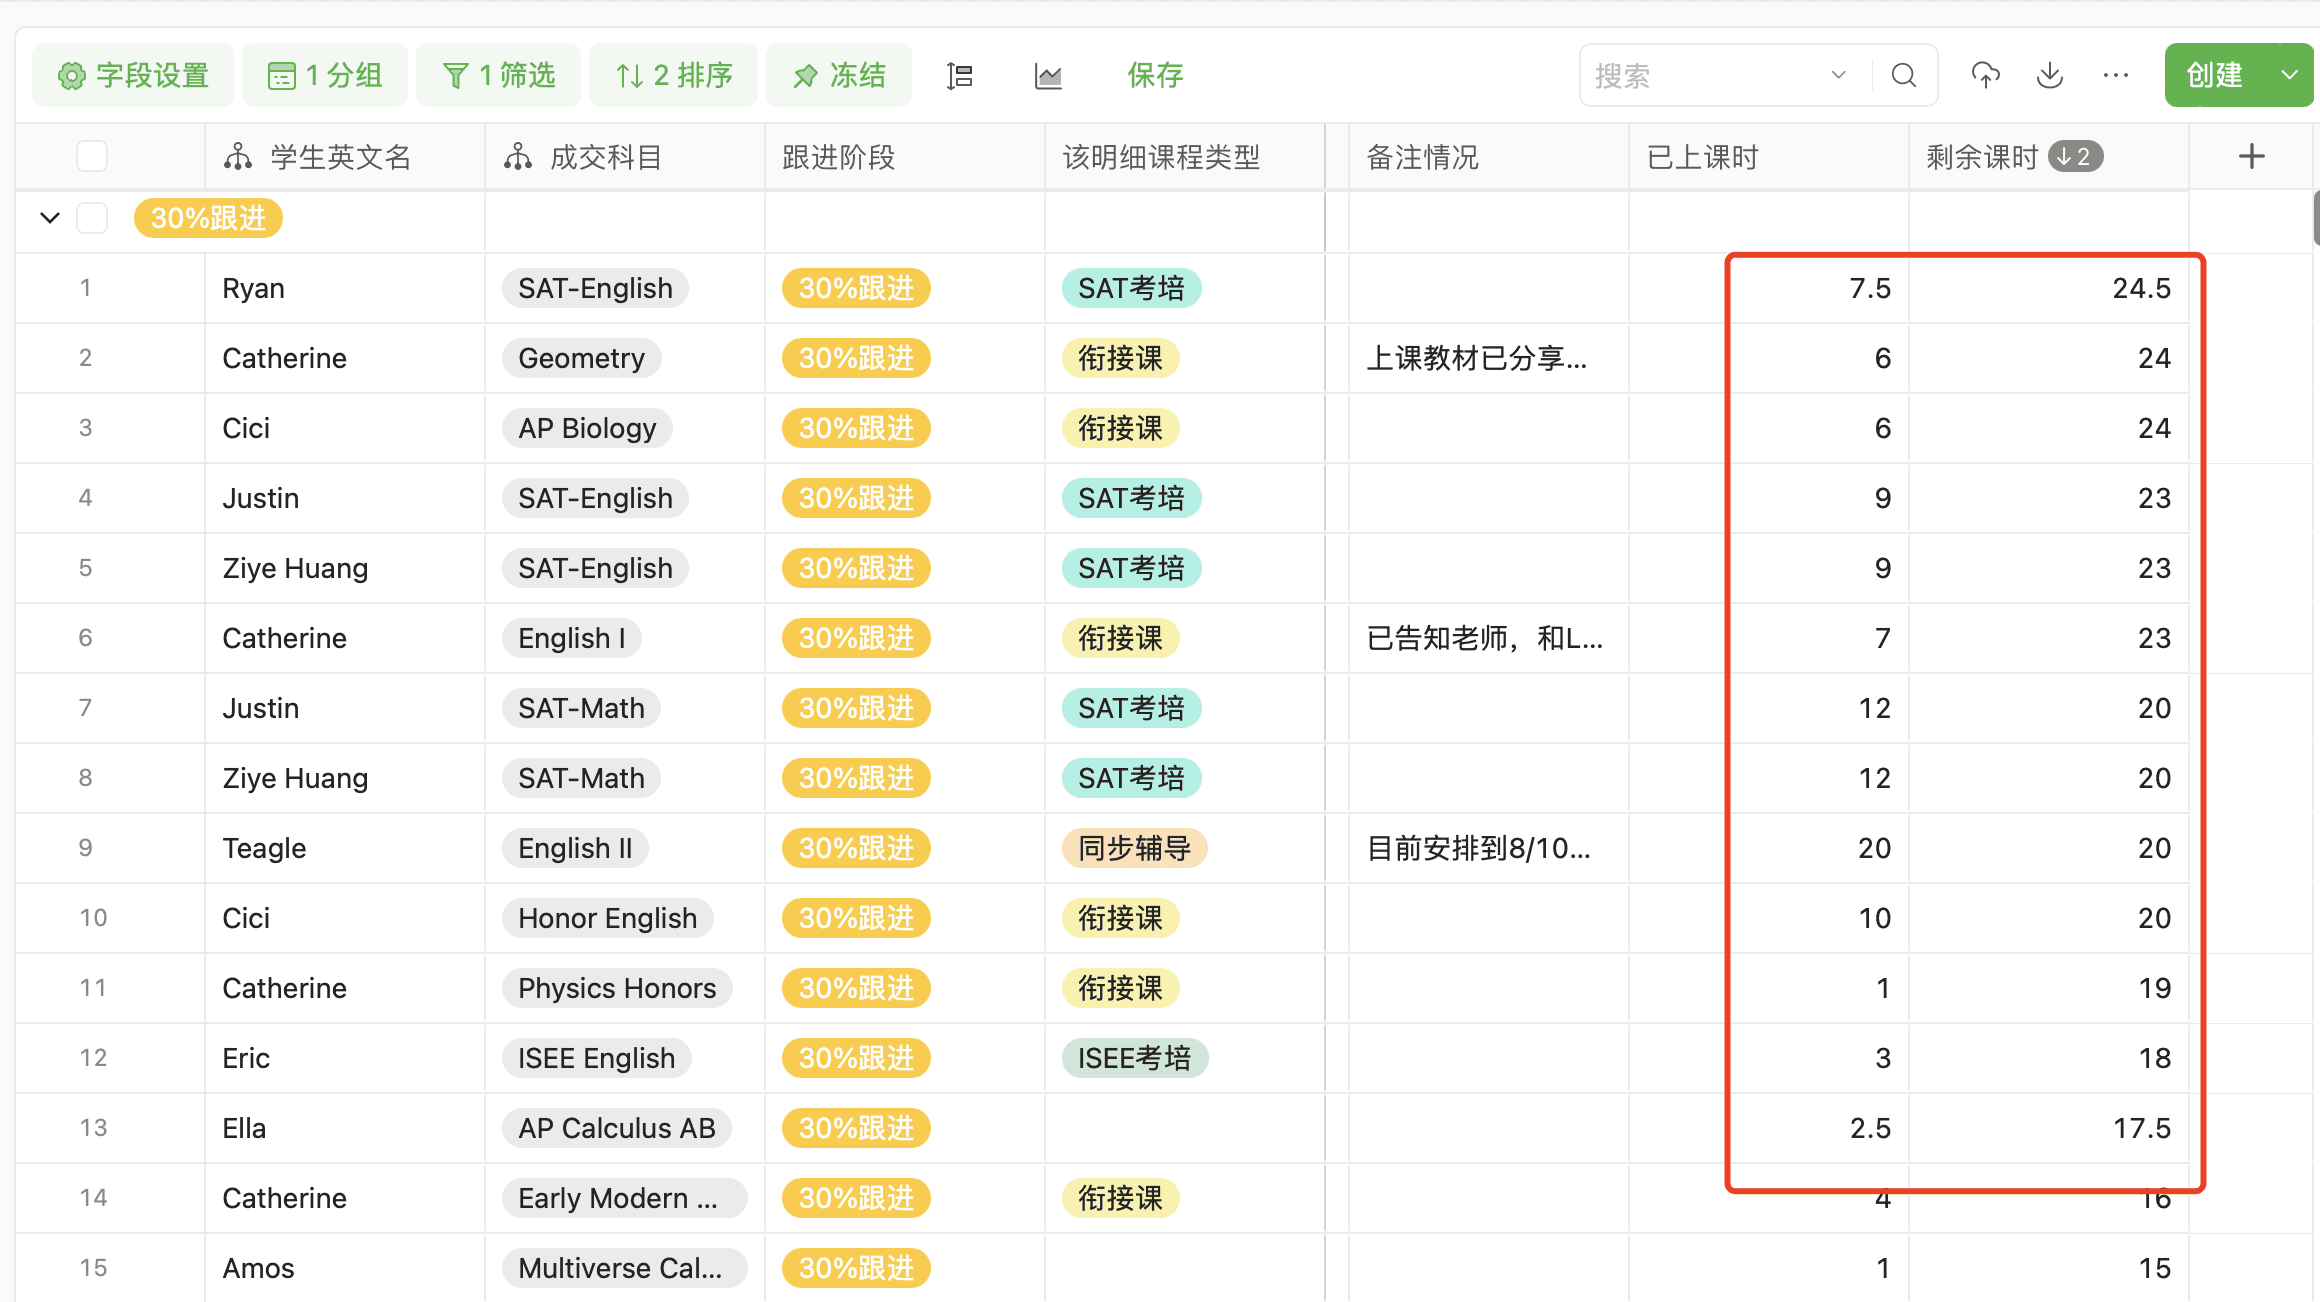Click the 上课教材已分享... note cell
The height and width of the screenshot is (1302, 2320).
pos(1488,358)
